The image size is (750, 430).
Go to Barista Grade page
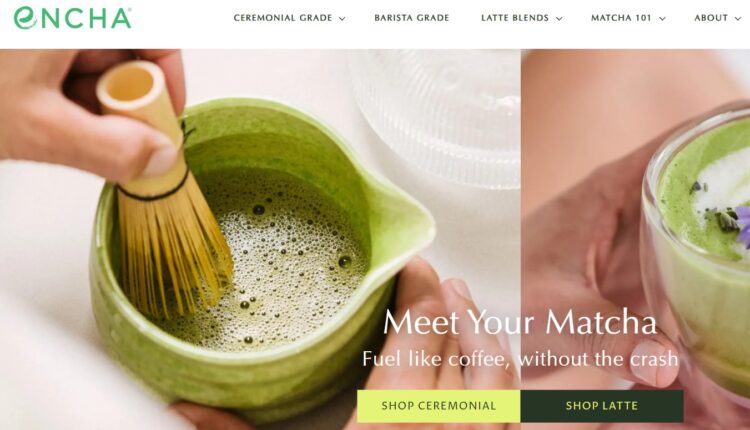(x=412, y=18)
